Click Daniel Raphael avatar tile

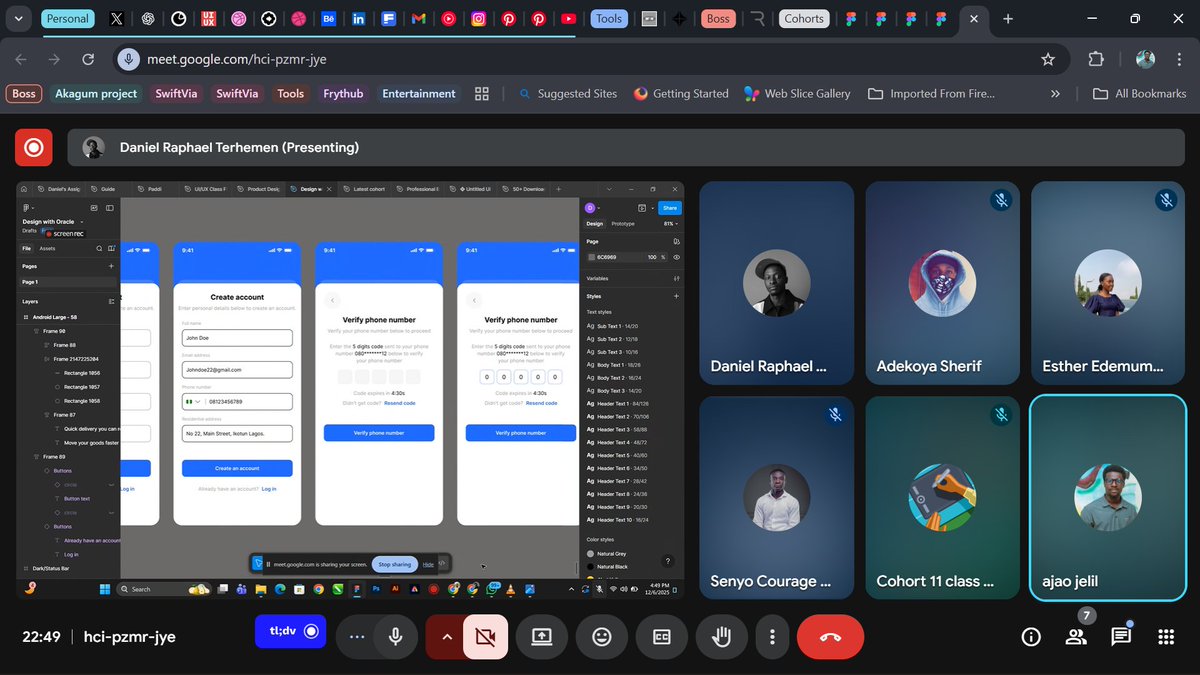tap(776, 282)
